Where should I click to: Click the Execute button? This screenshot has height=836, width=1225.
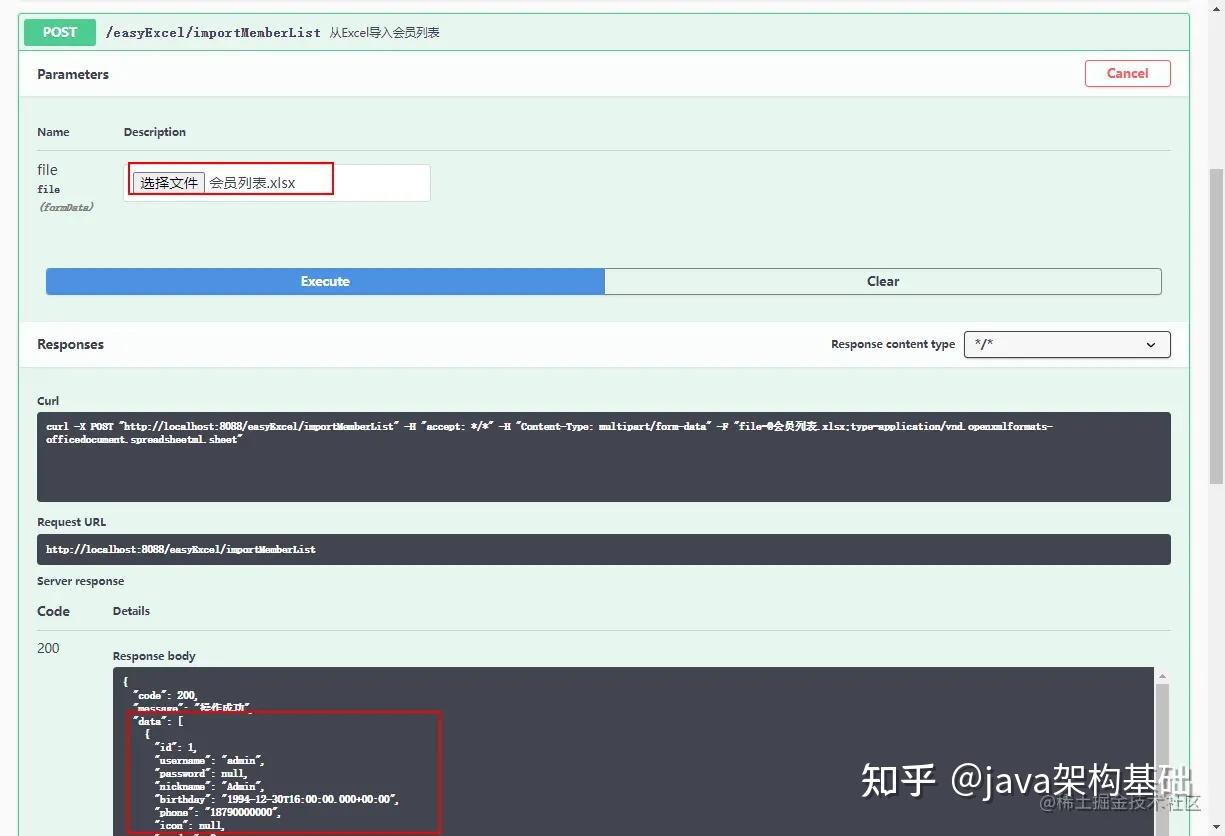324,281
